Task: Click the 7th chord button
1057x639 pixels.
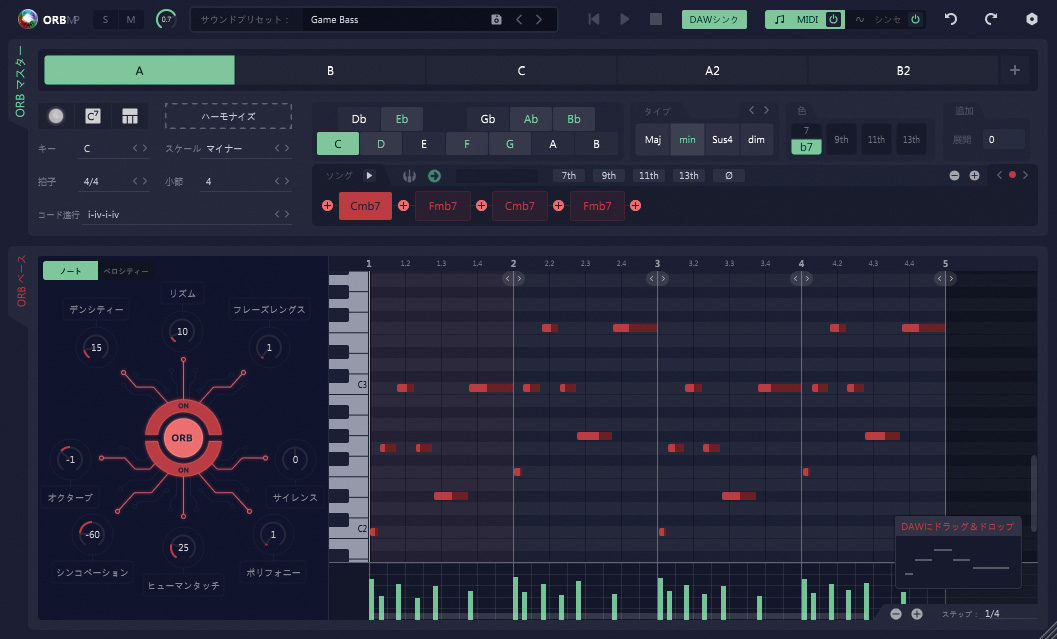Action: 569,175
